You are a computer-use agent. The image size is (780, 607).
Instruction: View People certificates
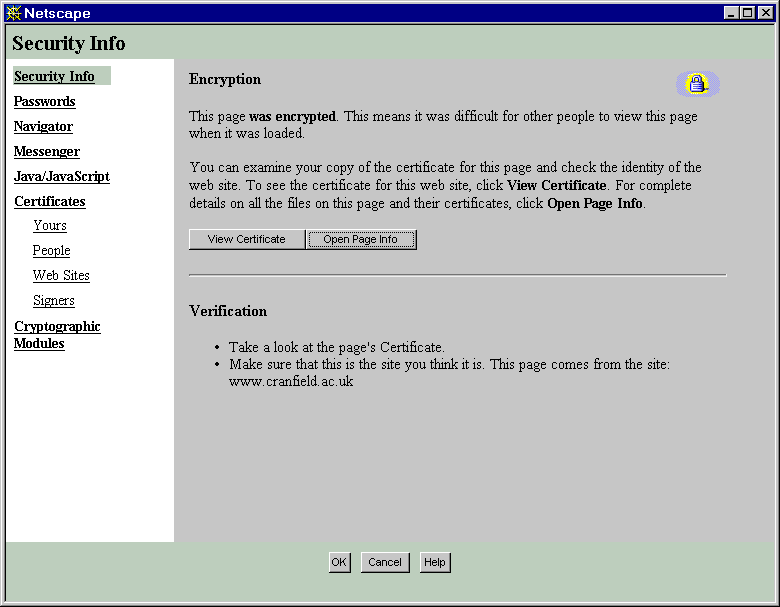52,250
